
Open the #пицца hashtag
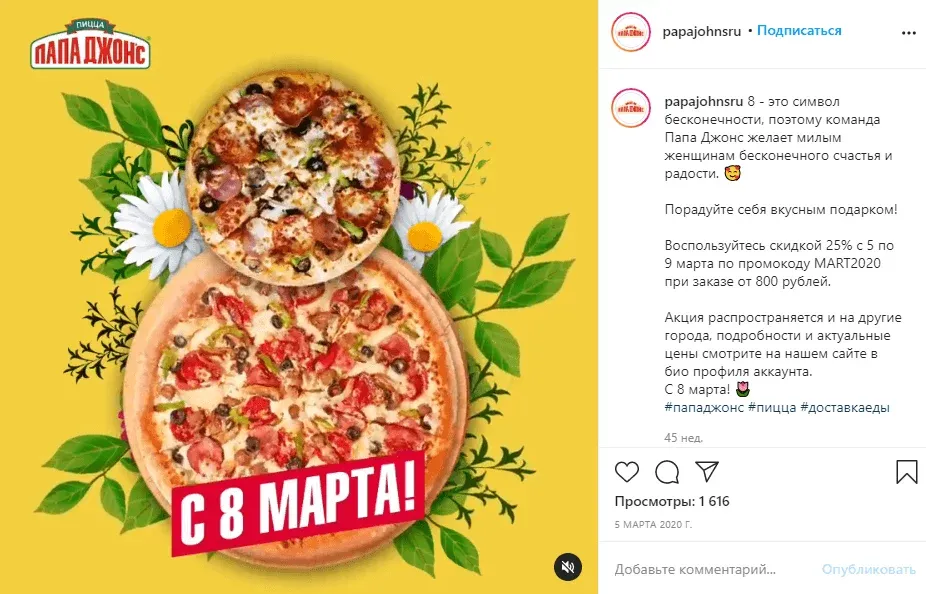(772, 407)
